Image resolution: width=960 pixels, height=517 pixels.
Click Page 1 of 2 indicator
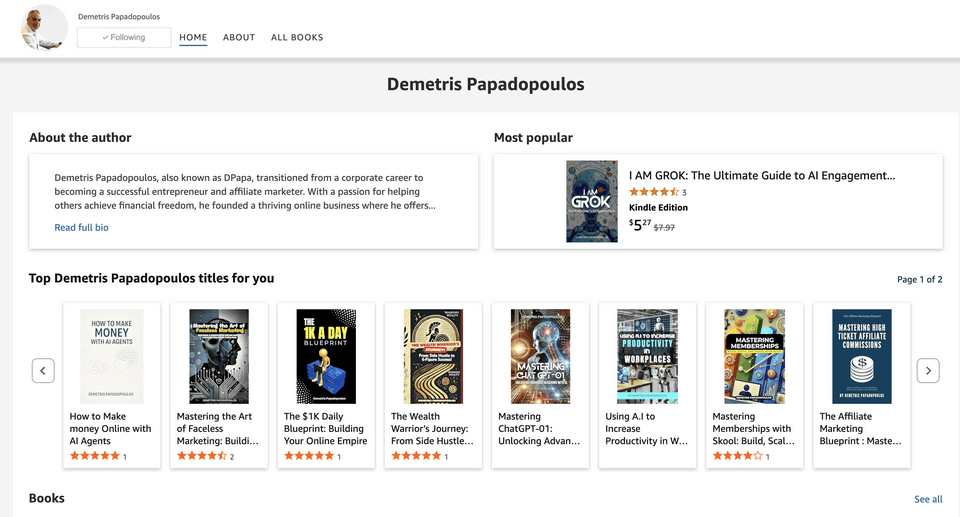(x=920, y=279)
